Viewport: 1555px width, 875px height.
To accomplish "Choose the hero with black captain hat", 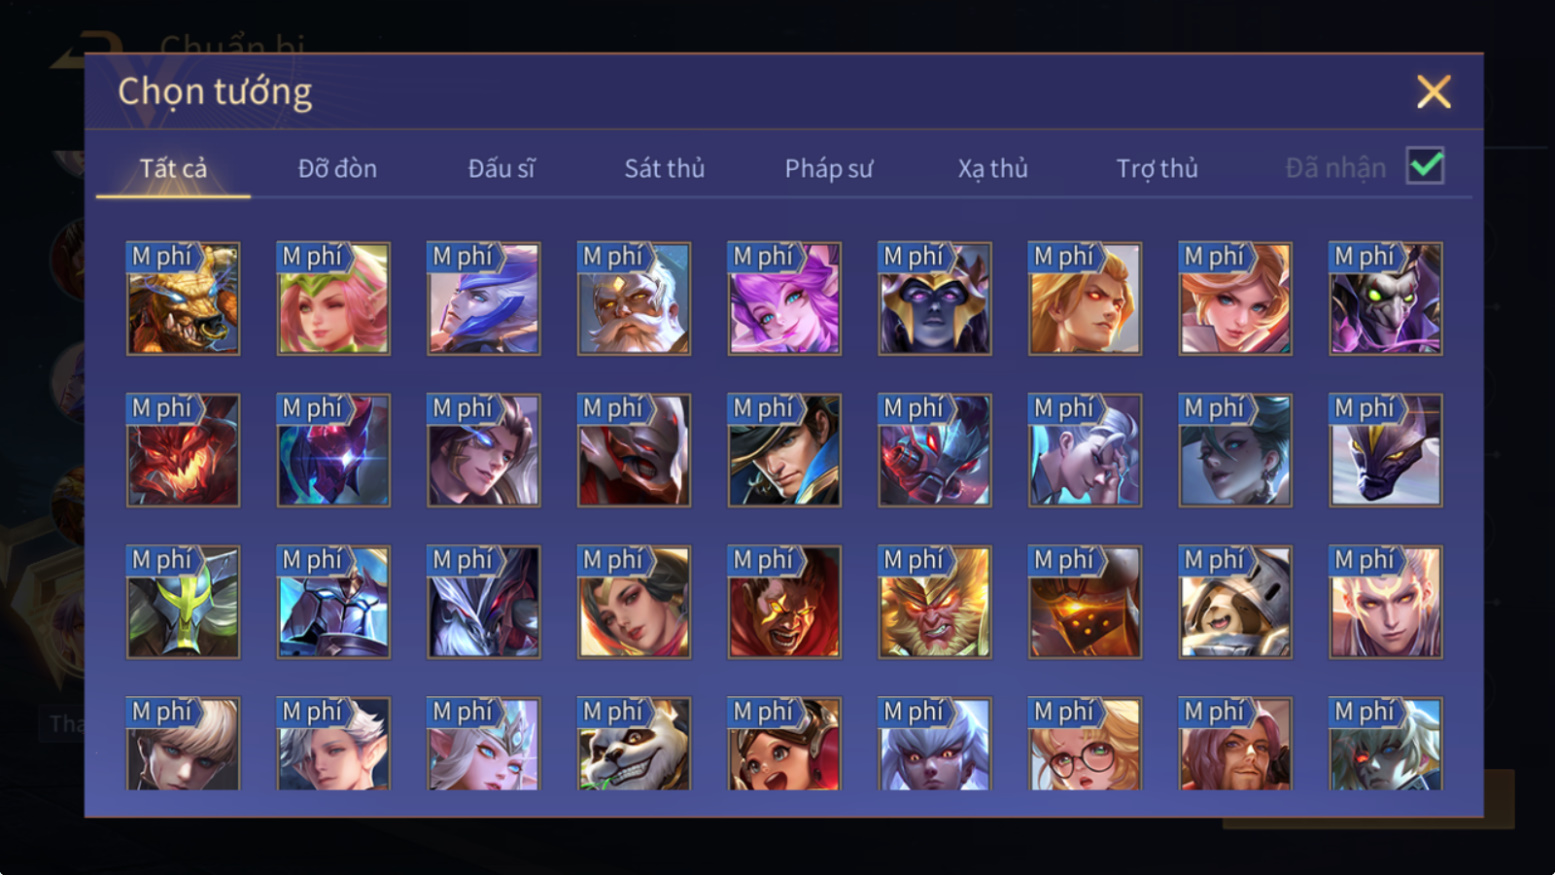I will click(784, 450).
